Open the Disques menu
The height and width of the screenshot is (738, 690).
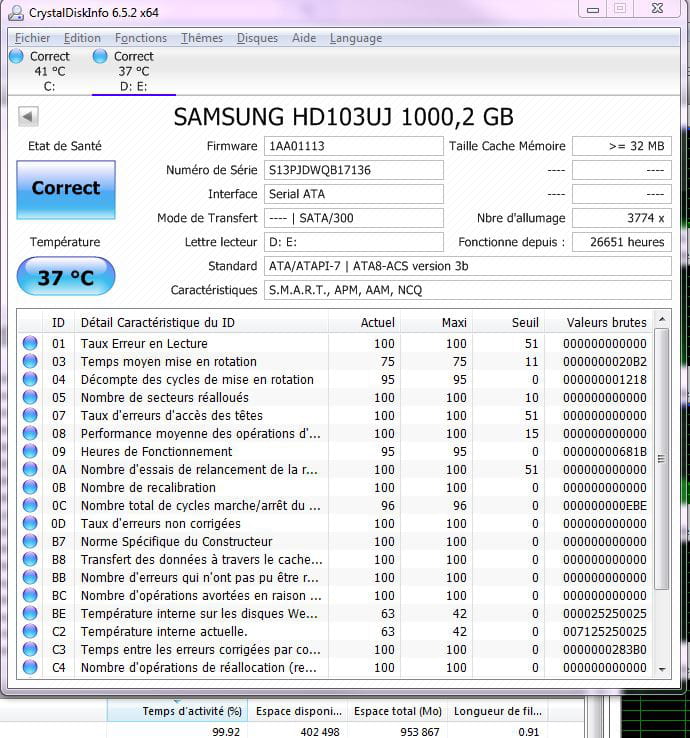(x=257, y=38)
